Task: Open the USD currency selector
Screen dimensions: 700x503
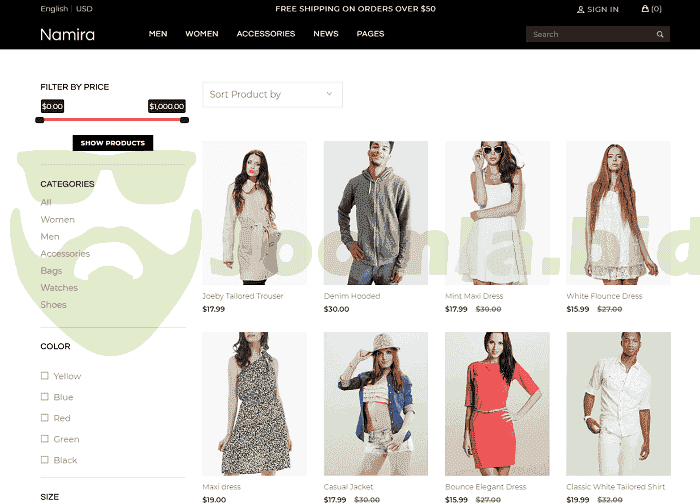Action: click(x=84, y=9)
